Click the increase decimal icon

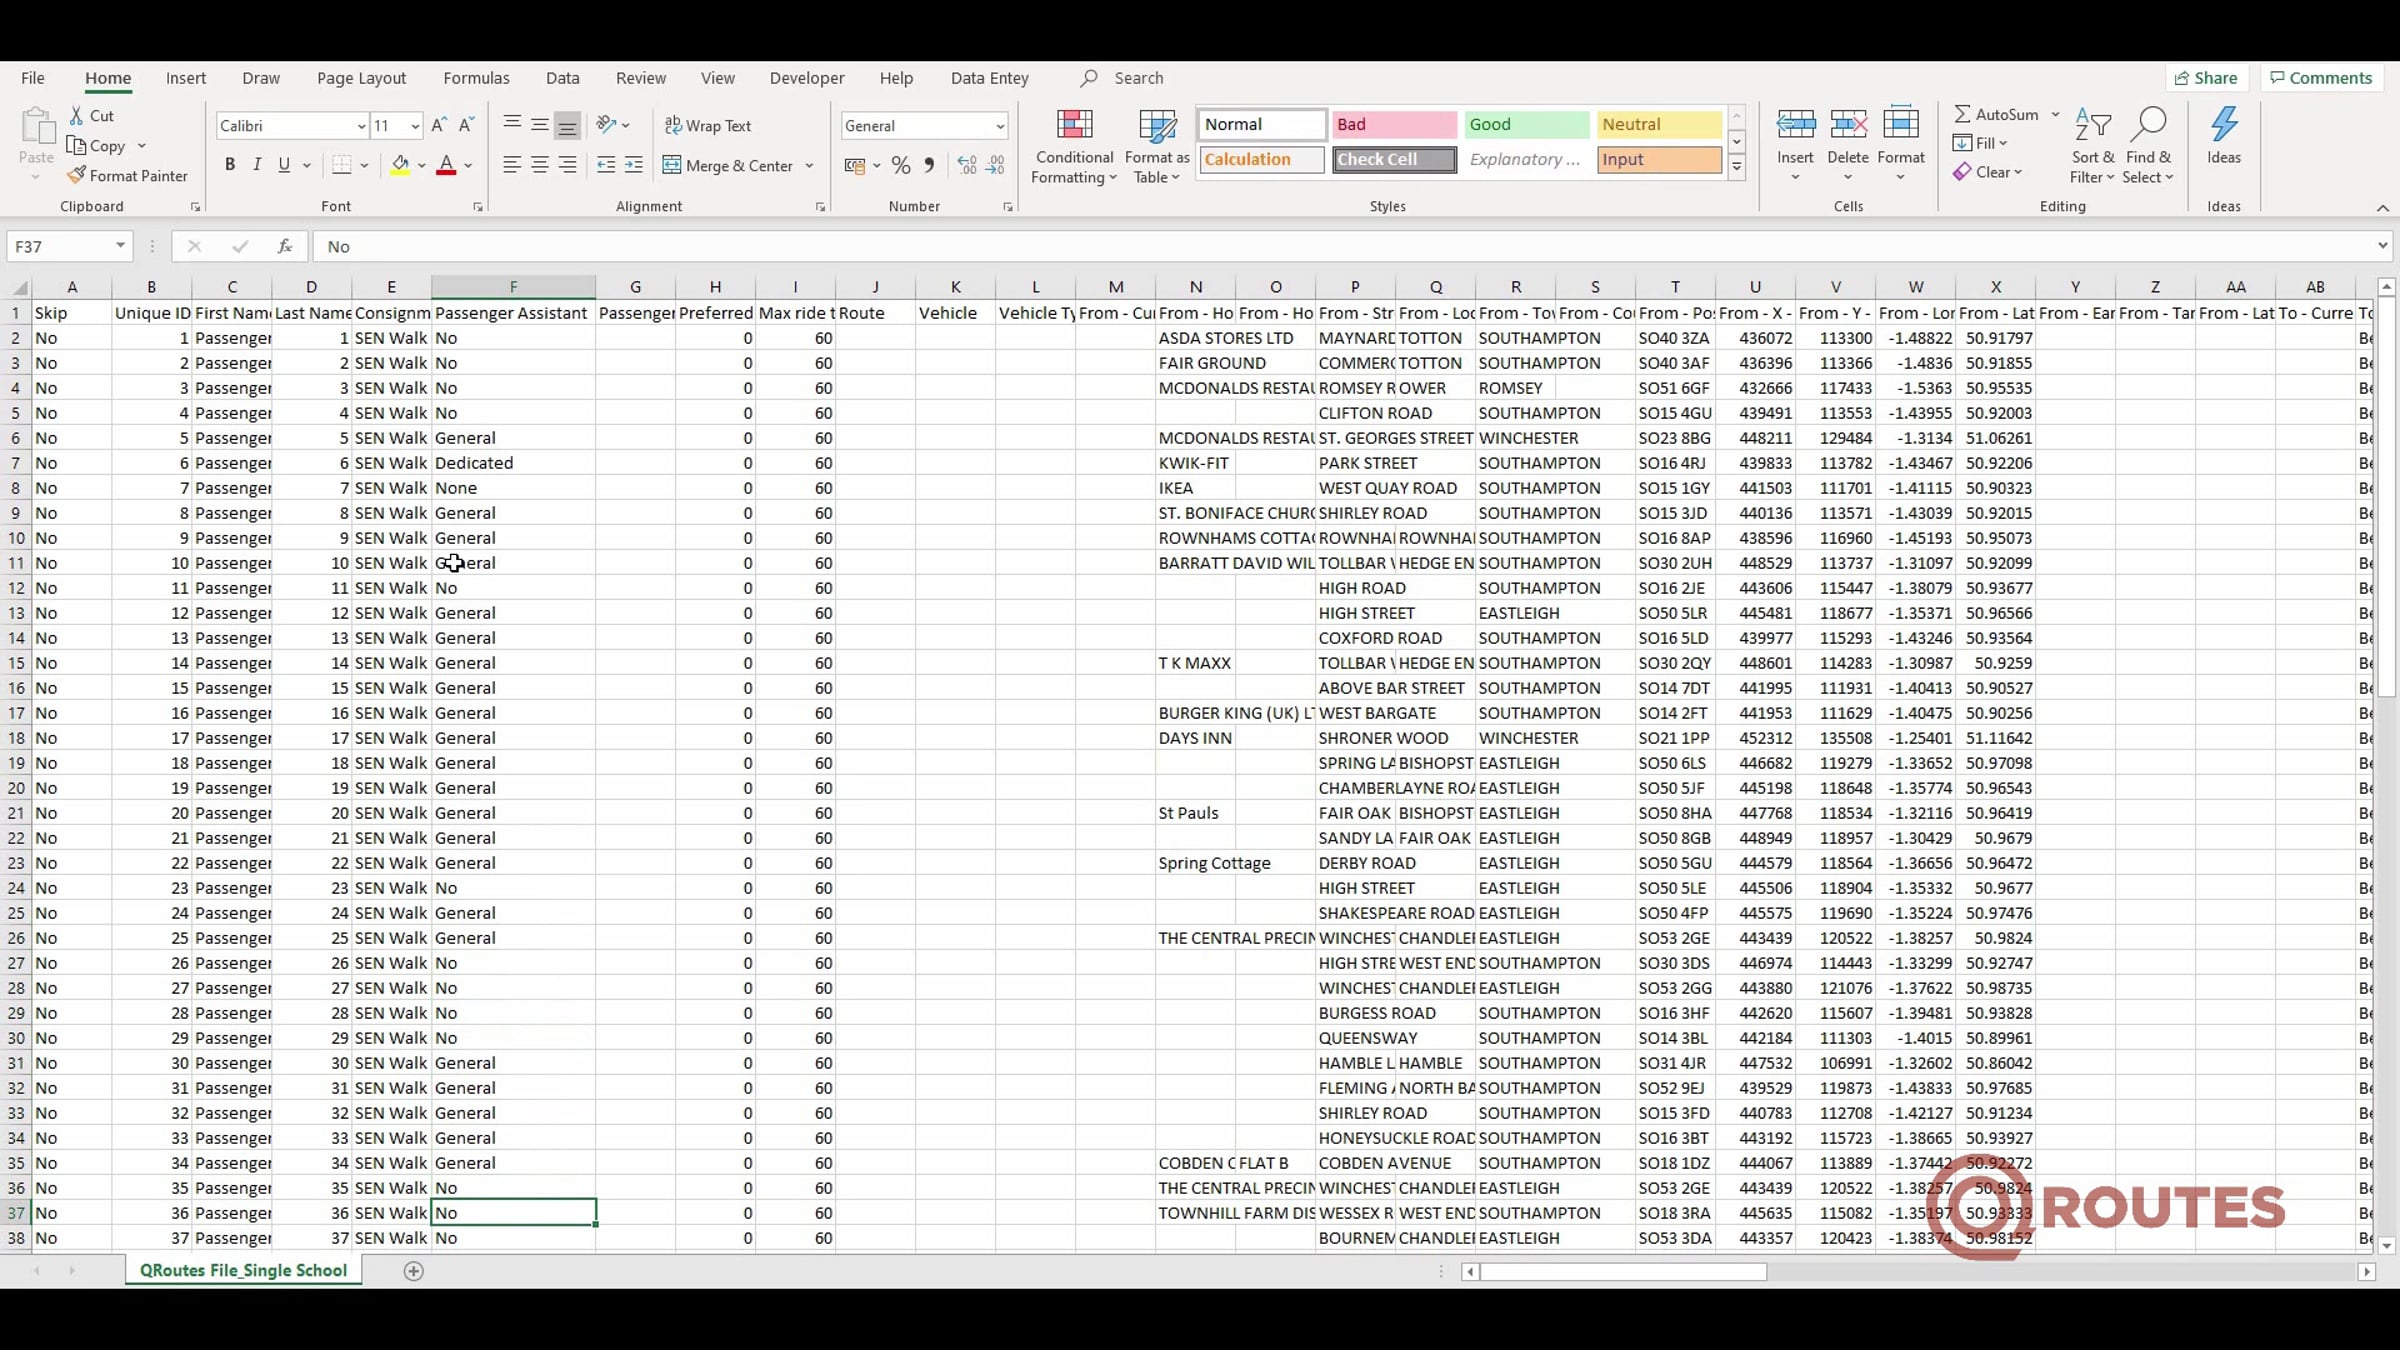click(x=967, y=165)
